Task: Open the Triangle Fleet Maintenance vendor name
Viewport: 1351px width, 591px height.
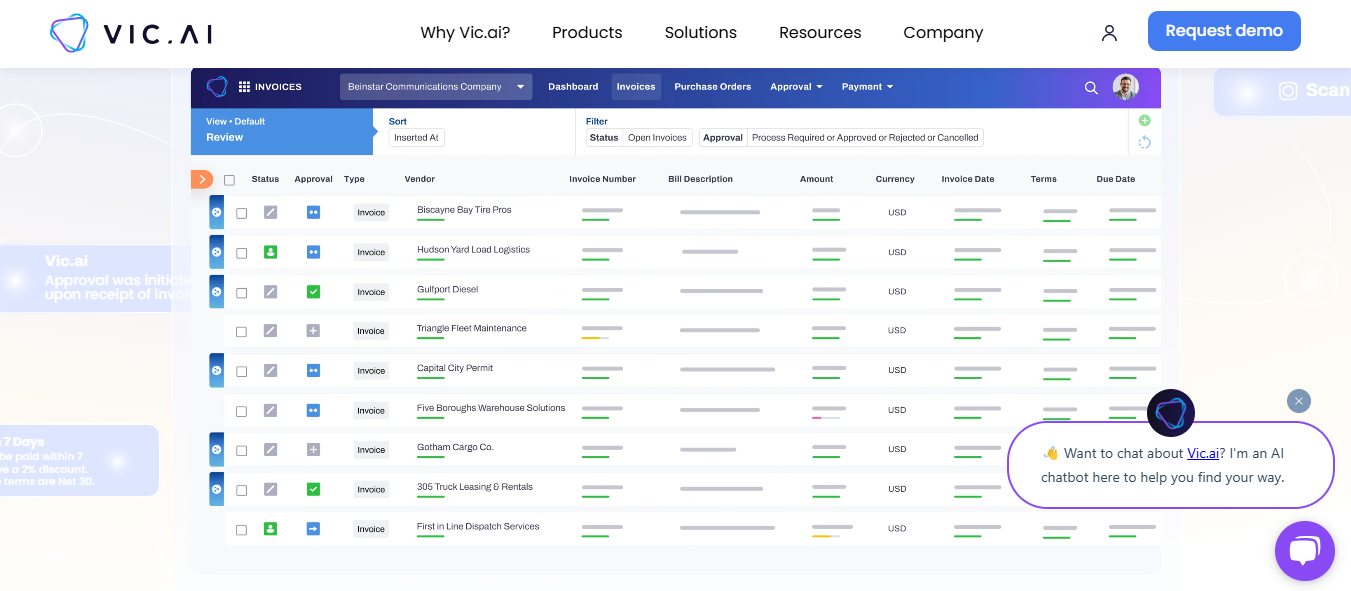Action: (471, 328)
